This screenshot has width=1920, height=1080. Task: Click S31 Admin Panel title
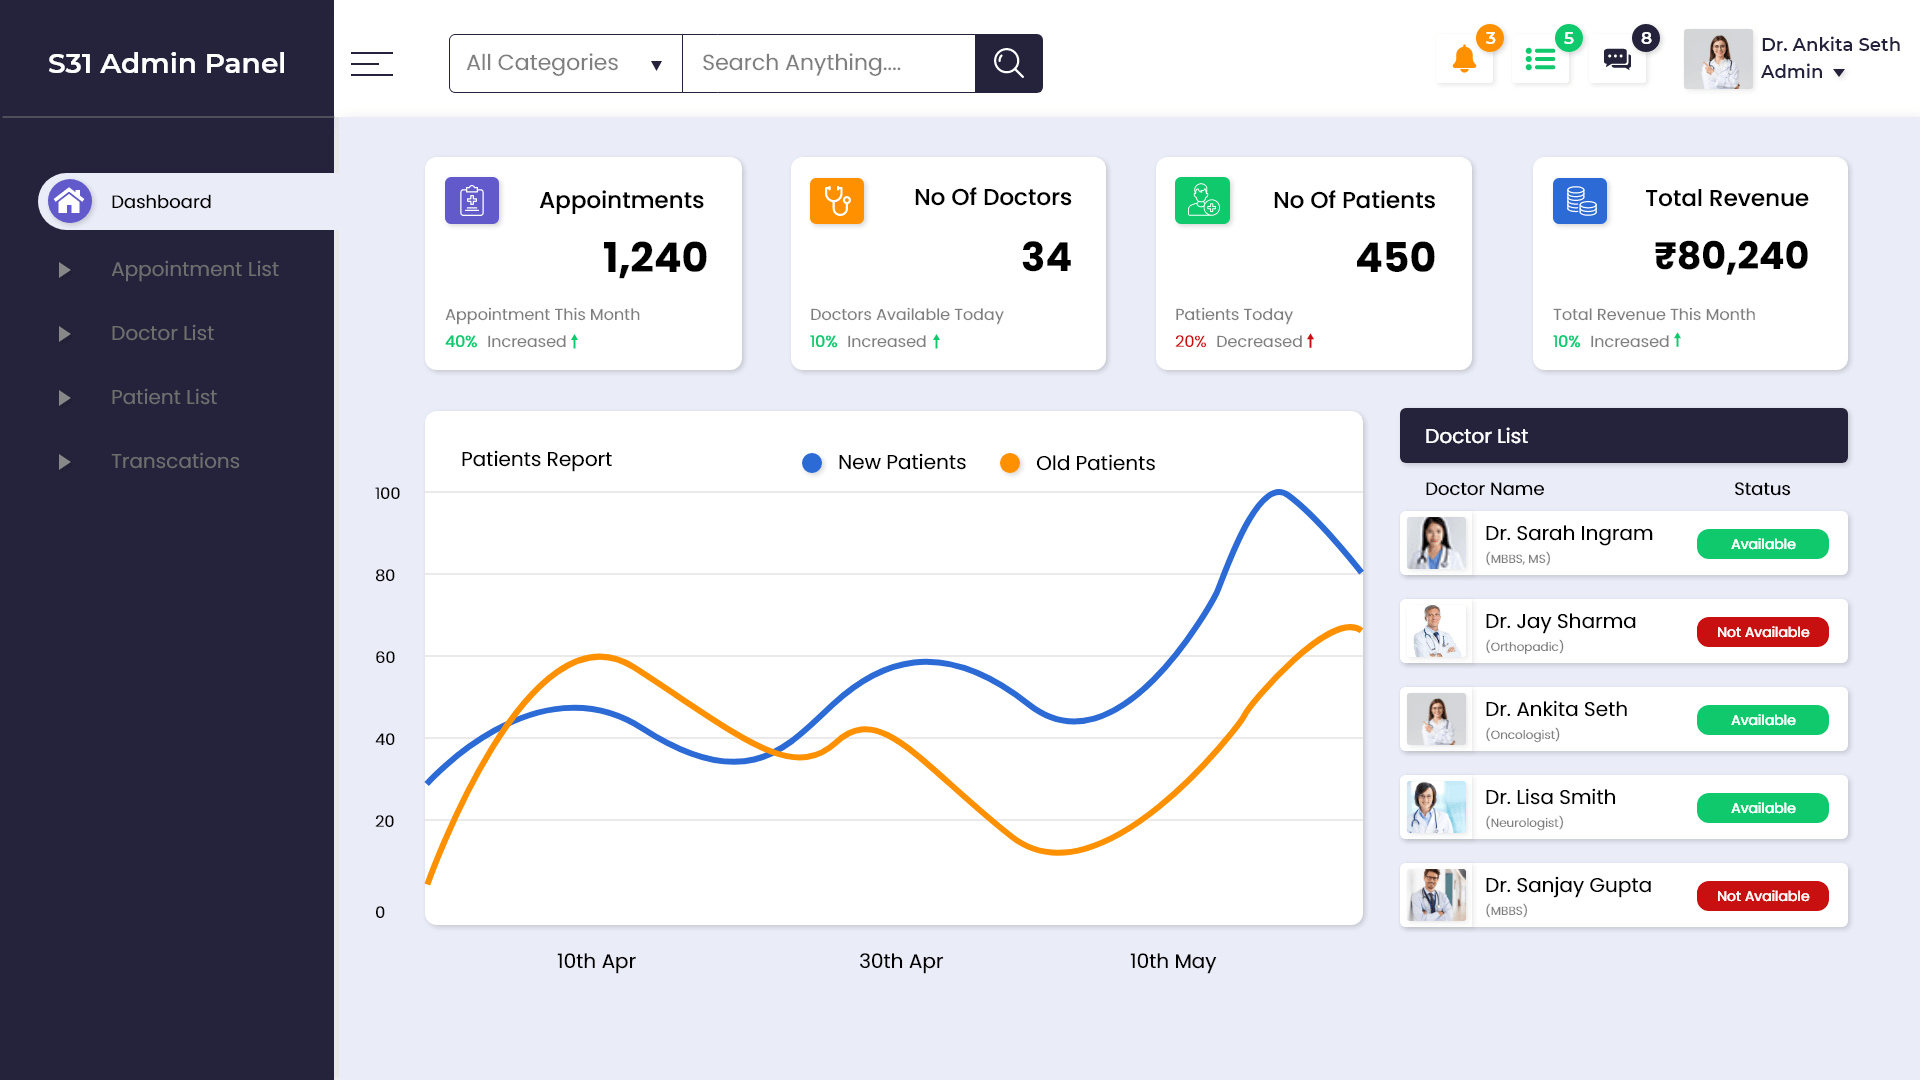[167, 63]
